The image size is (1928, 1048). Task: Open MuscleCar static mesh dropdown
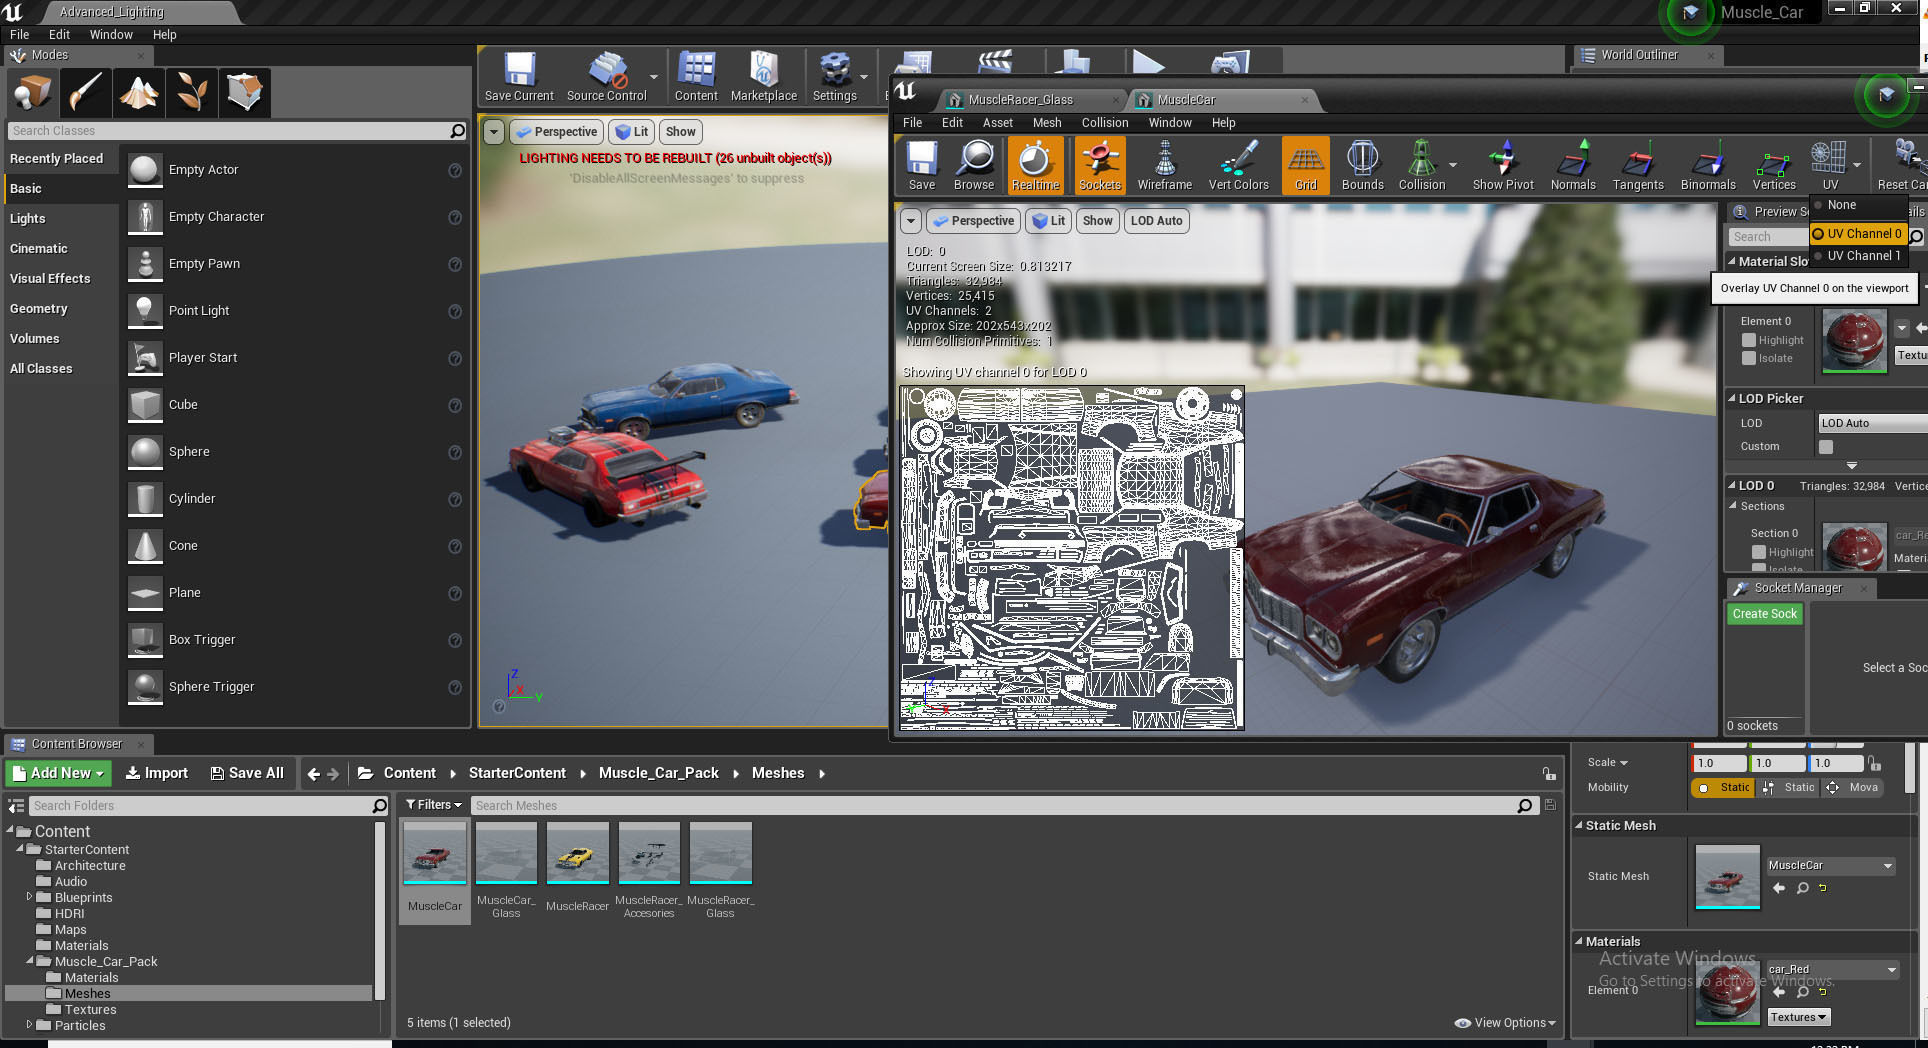point(1830,866)
